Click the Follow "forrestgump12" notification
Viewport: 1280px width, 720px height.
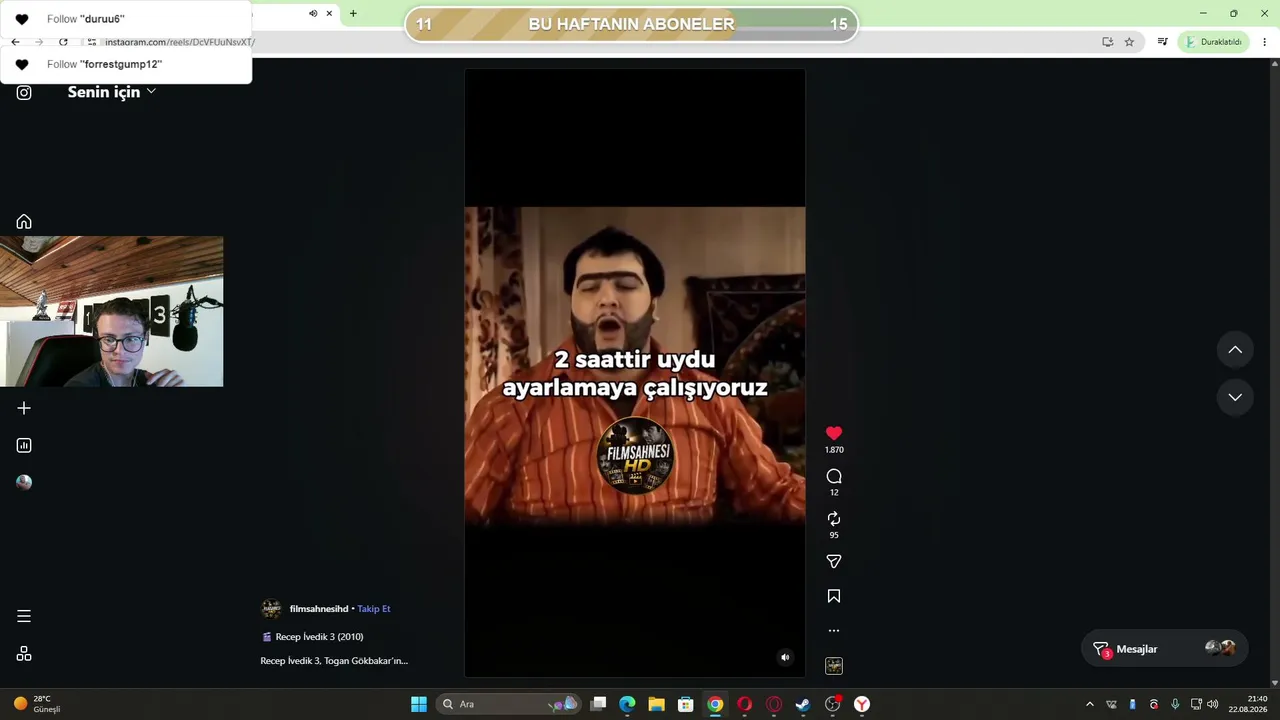[126, 64]
